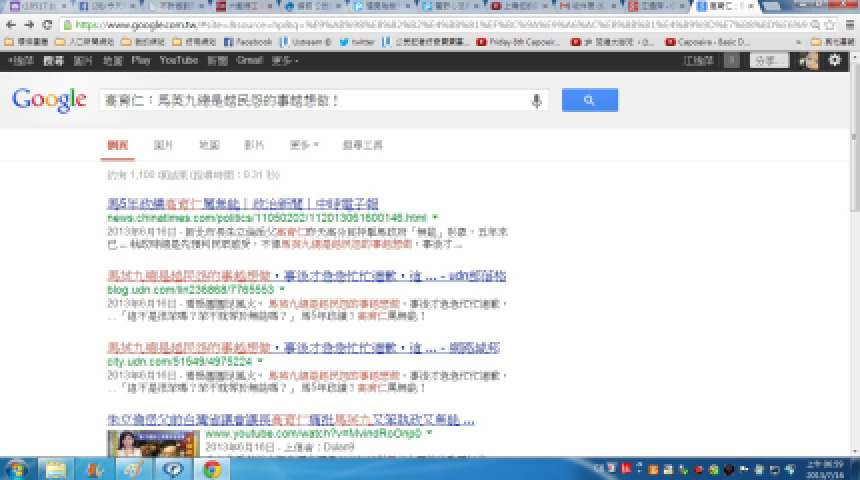Activate voice search microphone icon
This screenshot has width=860, height=480.
(537, 100)
